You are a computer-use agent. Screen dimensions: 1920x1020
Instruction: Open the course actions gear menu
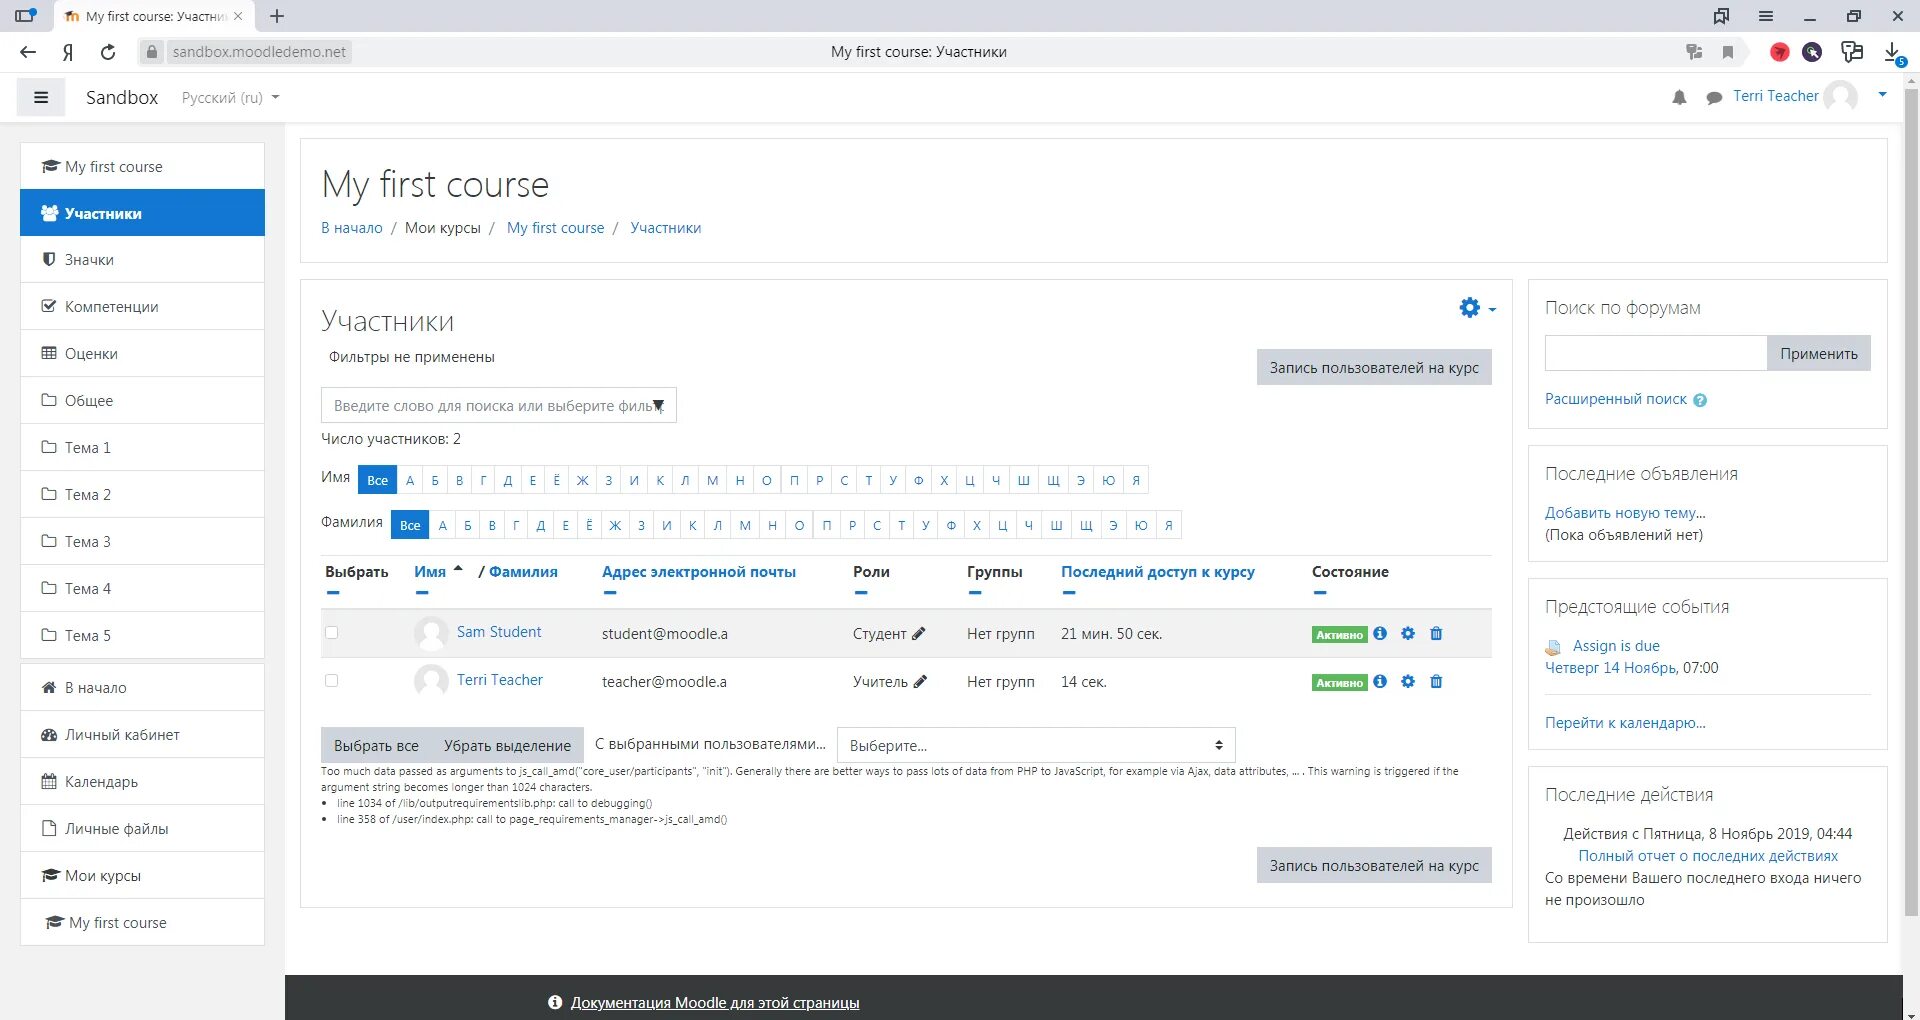pyautogui.click(x=1469, y=308)
